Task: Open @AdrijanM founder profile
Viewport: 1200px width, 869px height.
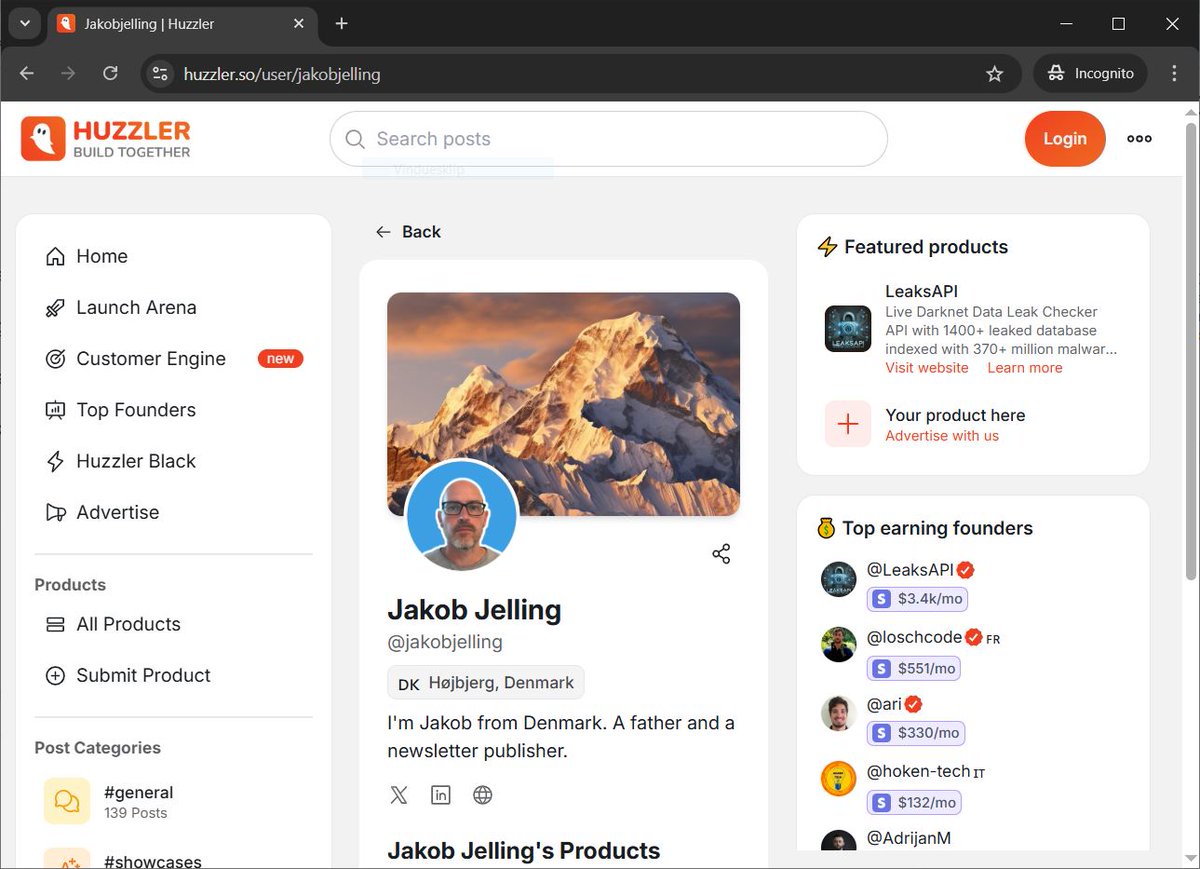Action: [x=908, y=838]
